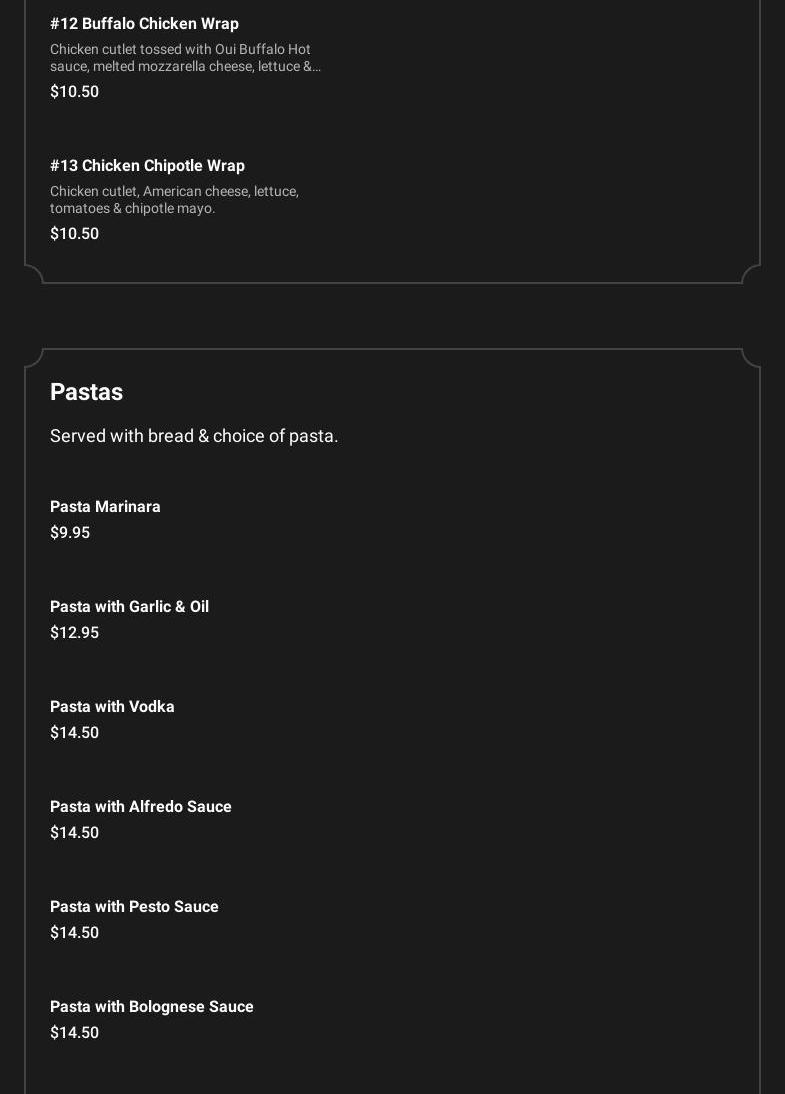Select Pasta with Pesto Sauce

[x=134, y=907]
